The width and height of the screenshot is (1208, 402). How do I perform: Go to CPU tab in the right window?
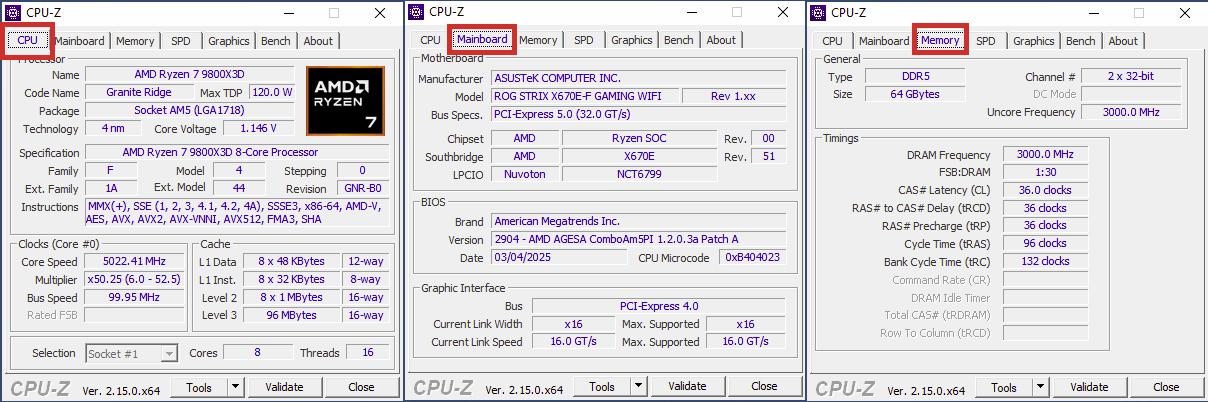(x=832, y=41)
